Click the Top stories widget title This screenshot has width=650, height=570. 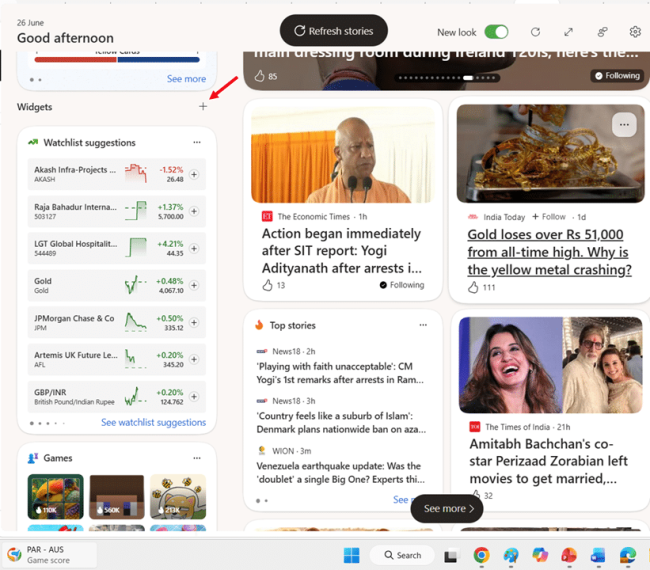293,325
